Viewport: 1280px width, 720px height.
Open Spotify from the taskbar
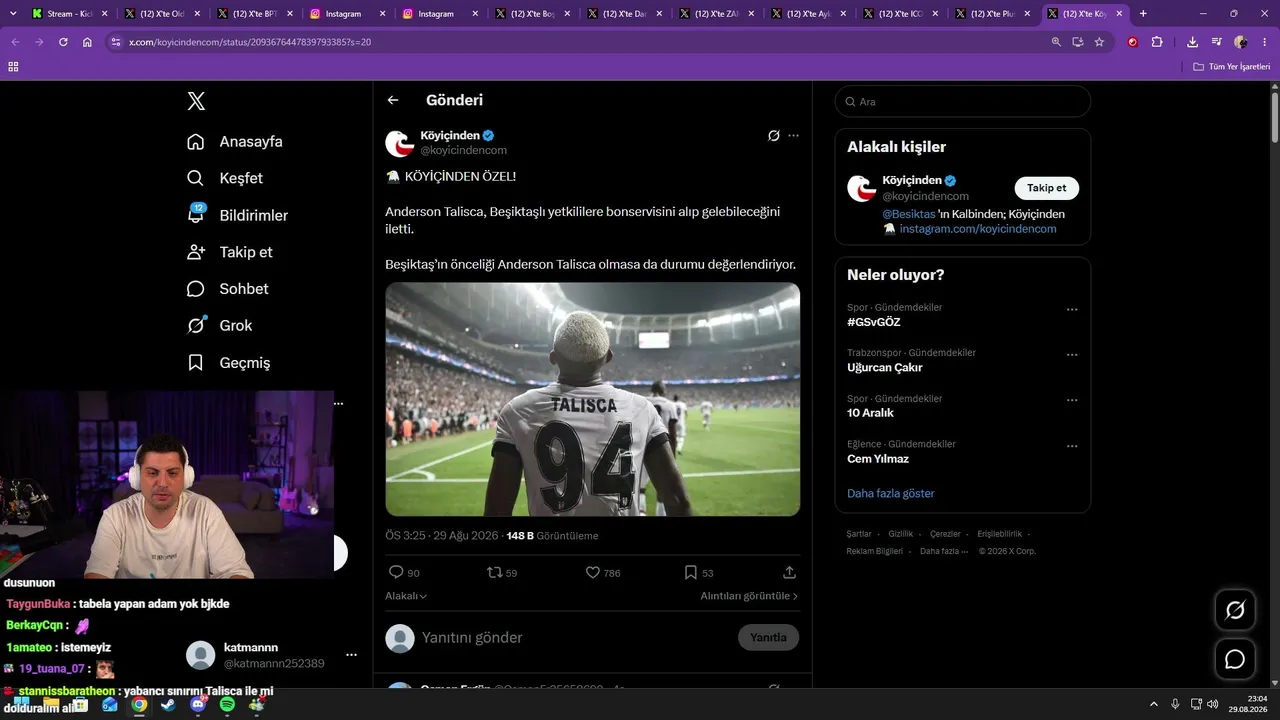click(227, 705)
